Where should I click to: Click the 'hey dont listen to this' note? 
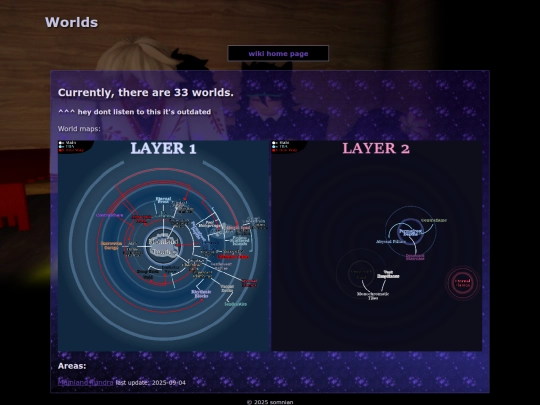pos(134,112)
